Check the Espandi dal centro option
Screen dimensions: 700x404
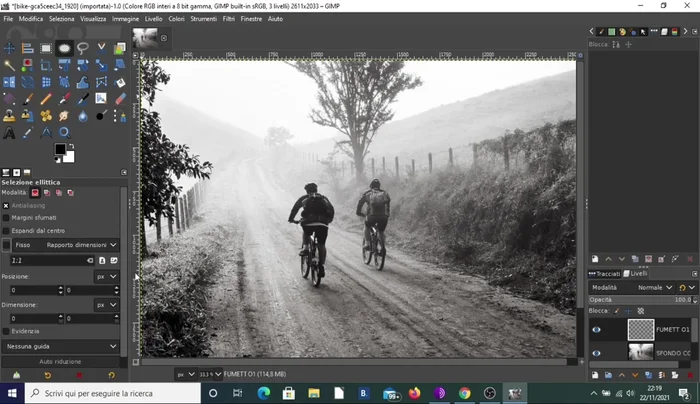point(6,230)
